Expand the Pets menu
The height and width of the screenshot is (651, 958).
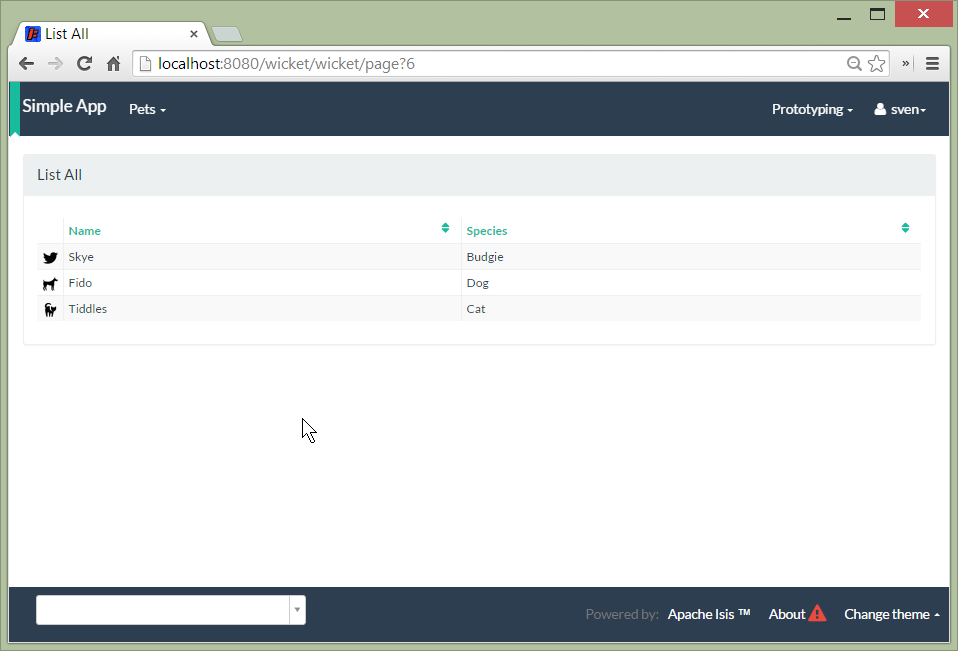point(147,109)
